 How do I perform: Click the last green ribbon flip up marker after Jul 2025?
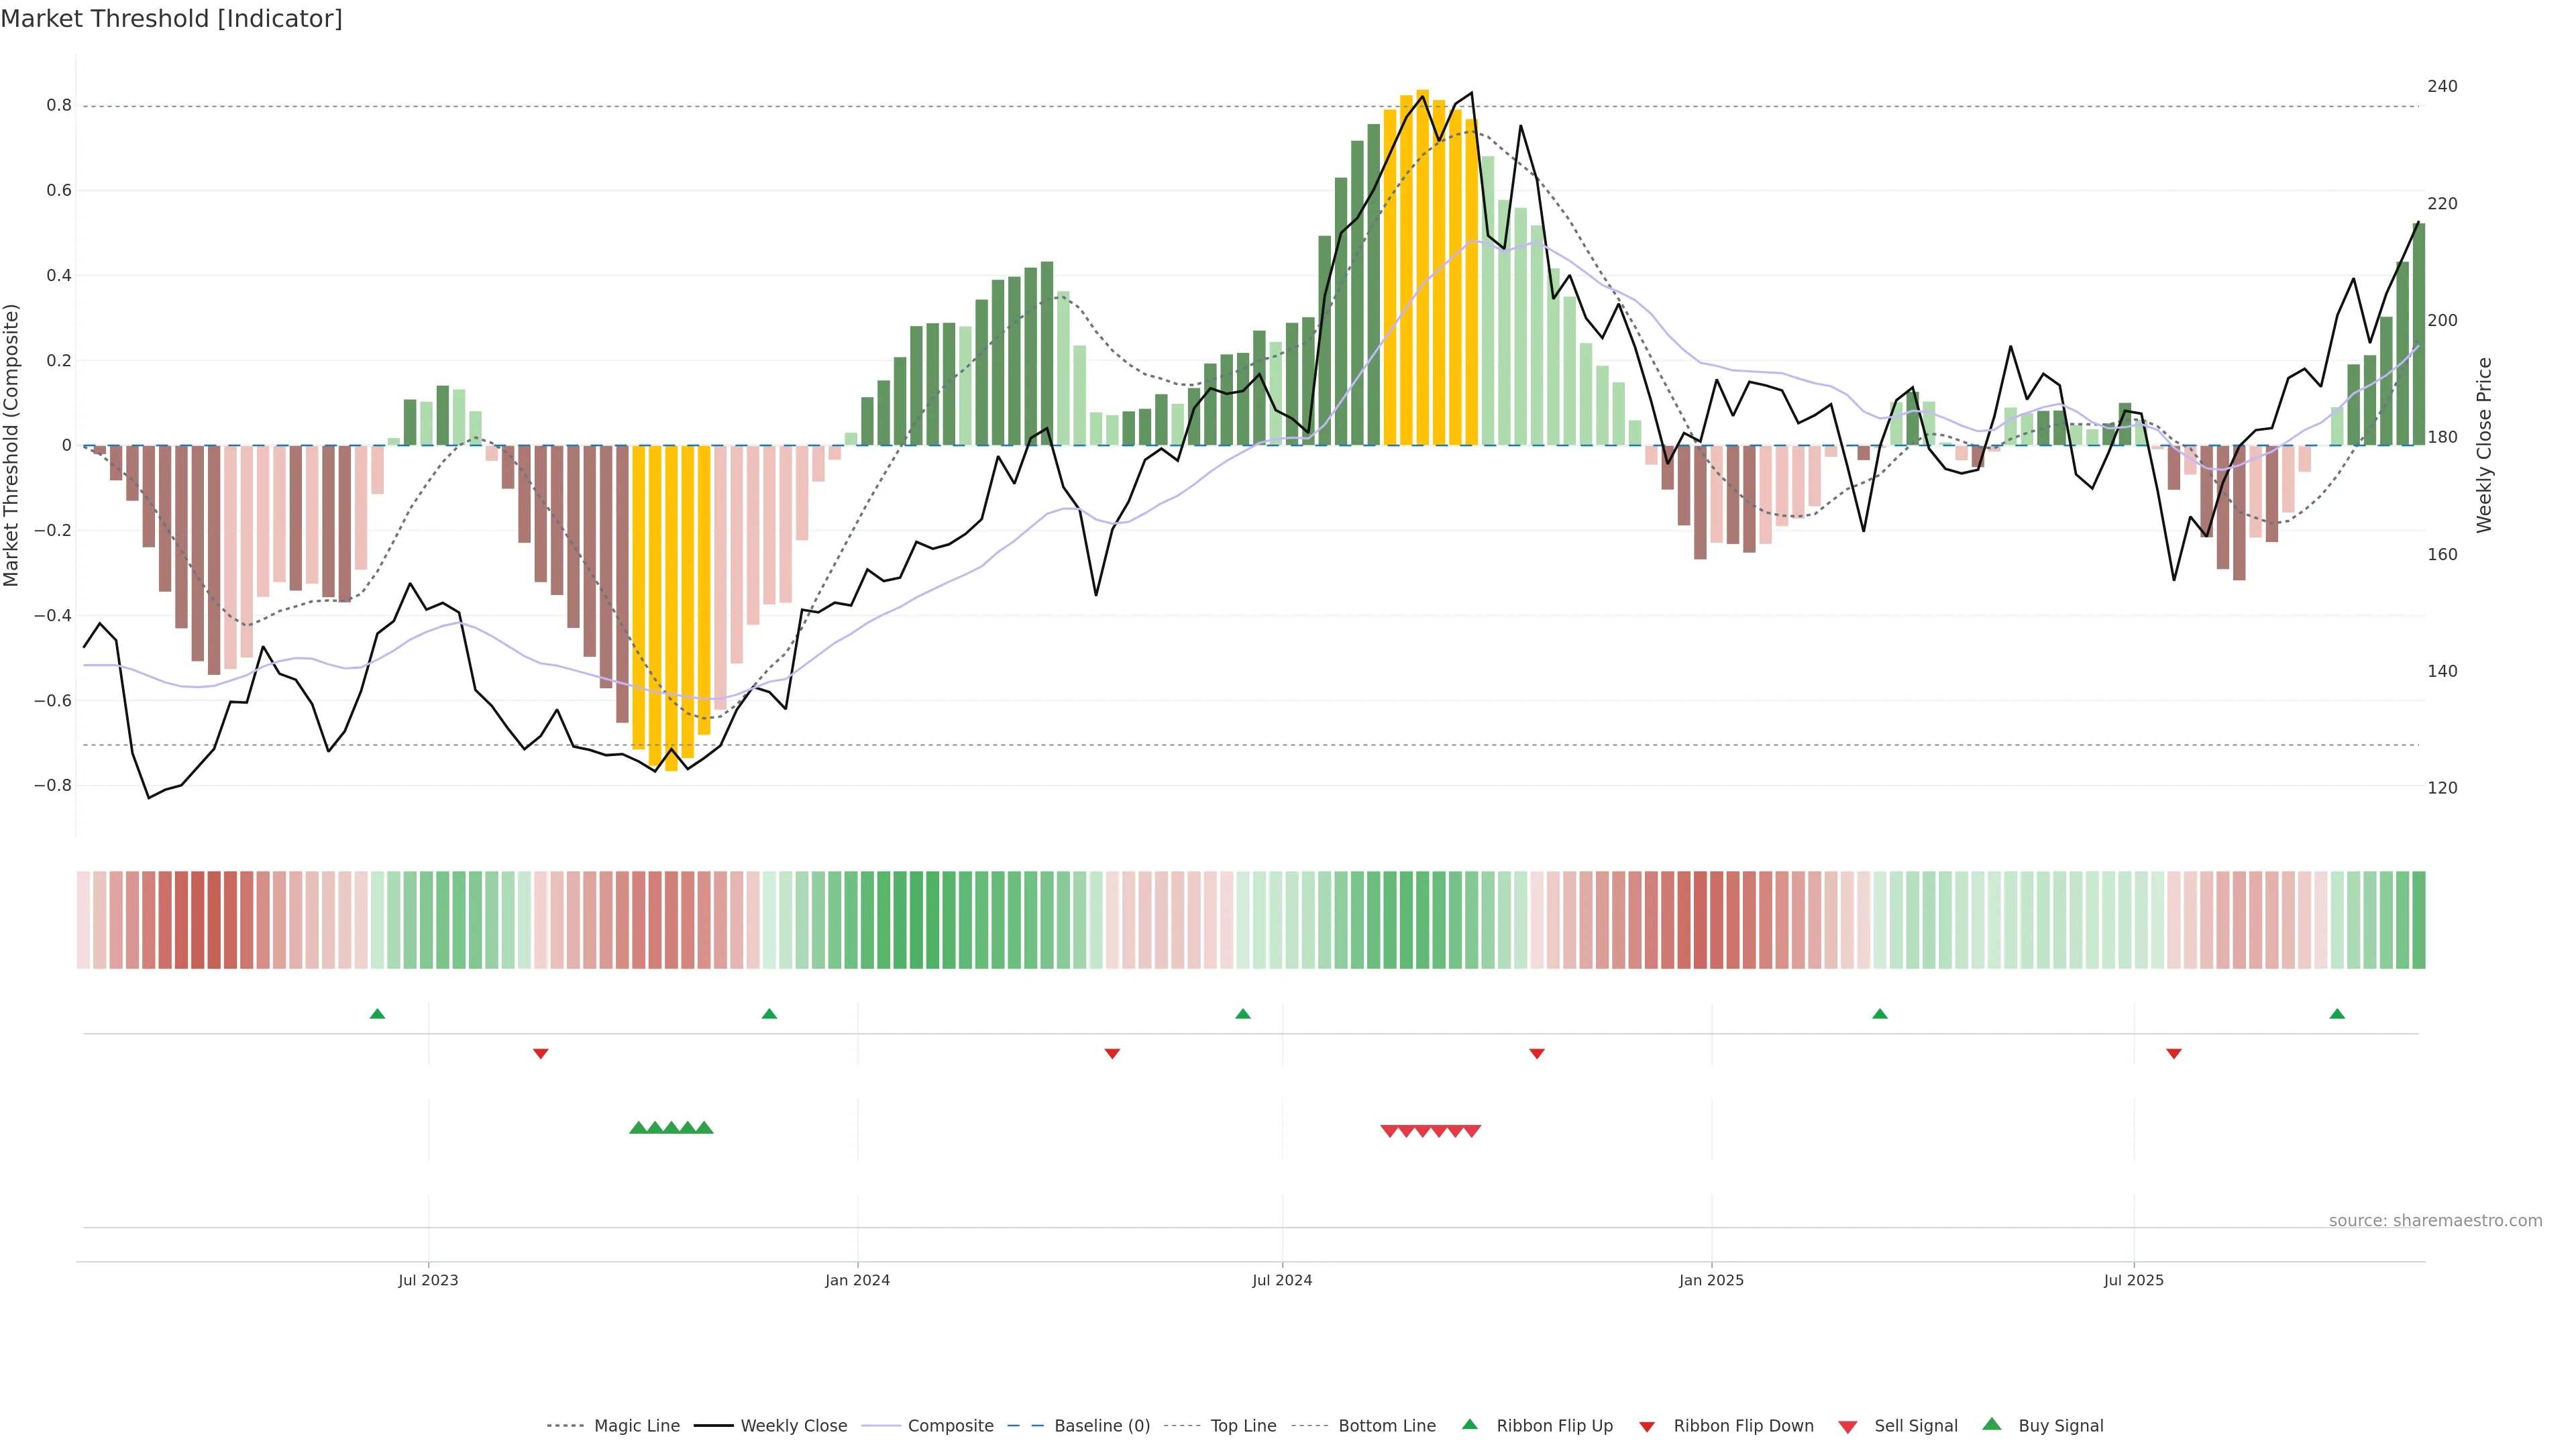coord(2337,1014)
